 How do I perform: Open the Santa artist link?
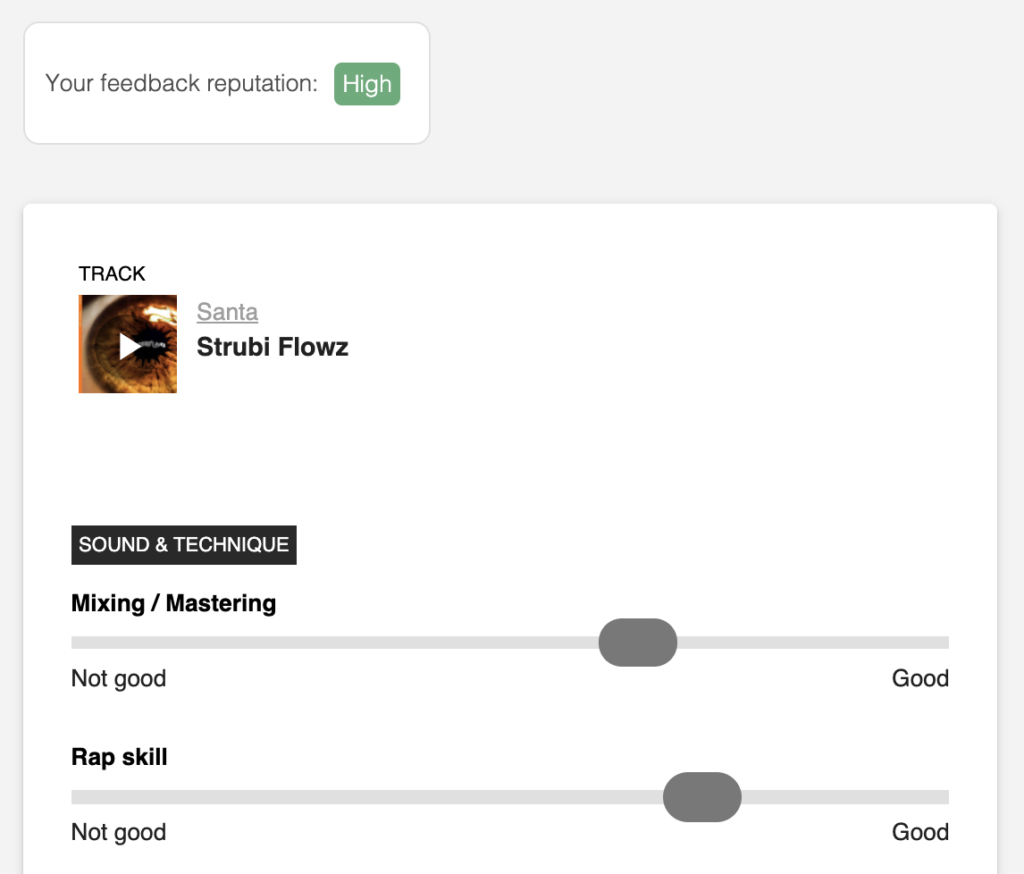point(227,312)
